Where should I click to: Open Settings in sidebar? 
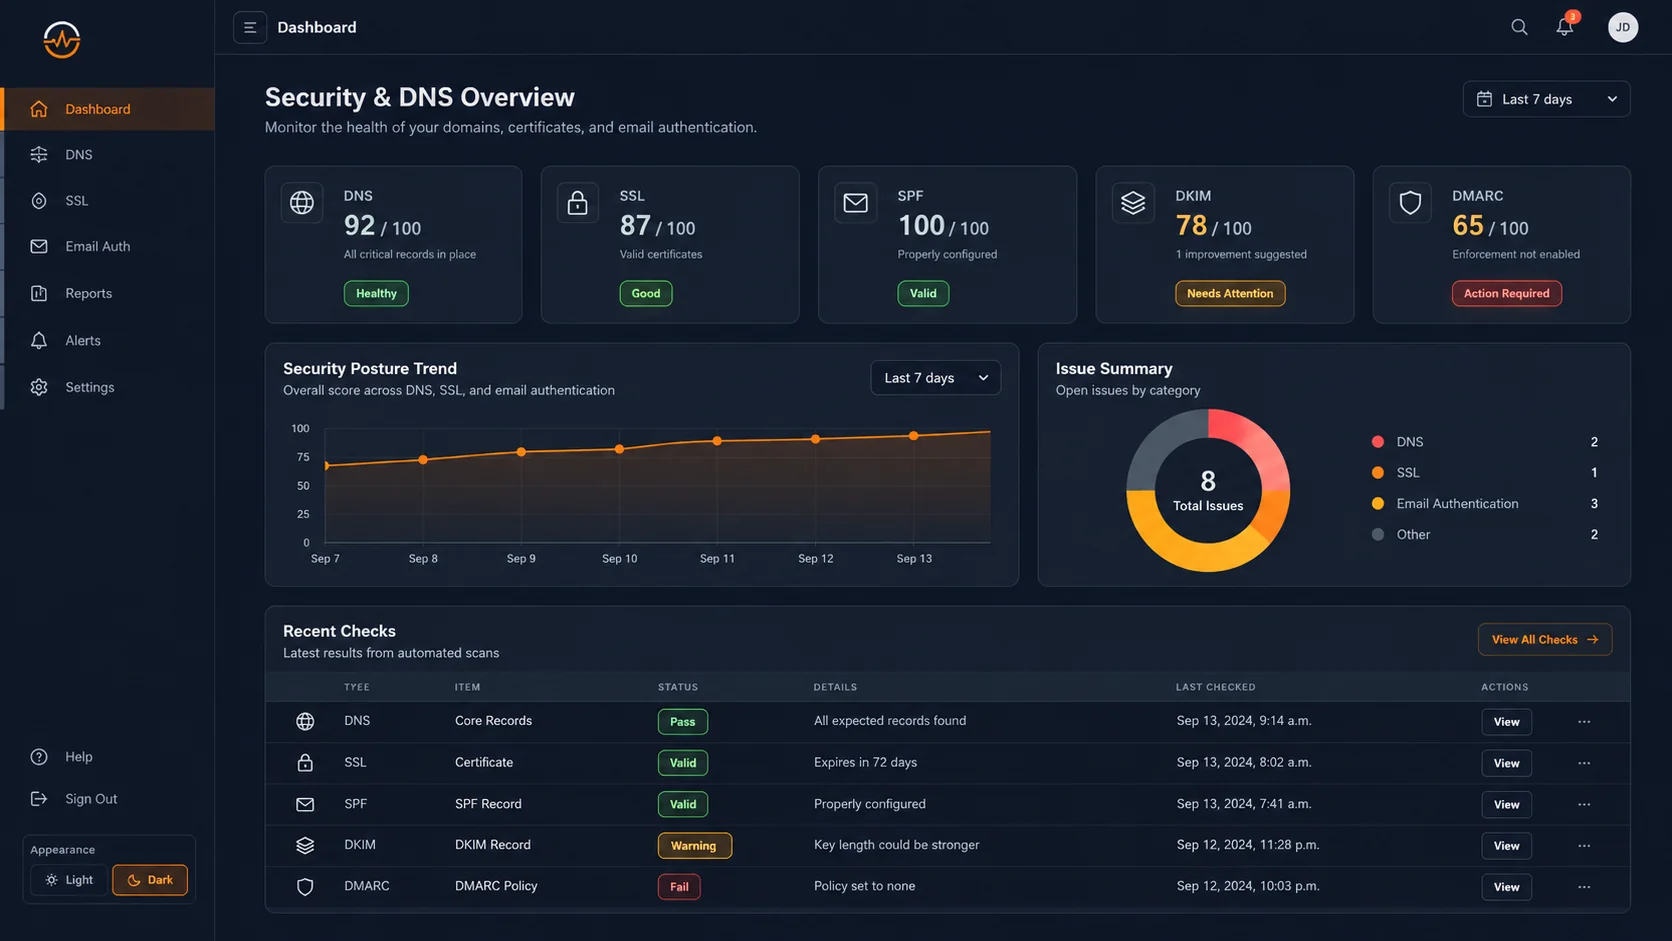108,387
